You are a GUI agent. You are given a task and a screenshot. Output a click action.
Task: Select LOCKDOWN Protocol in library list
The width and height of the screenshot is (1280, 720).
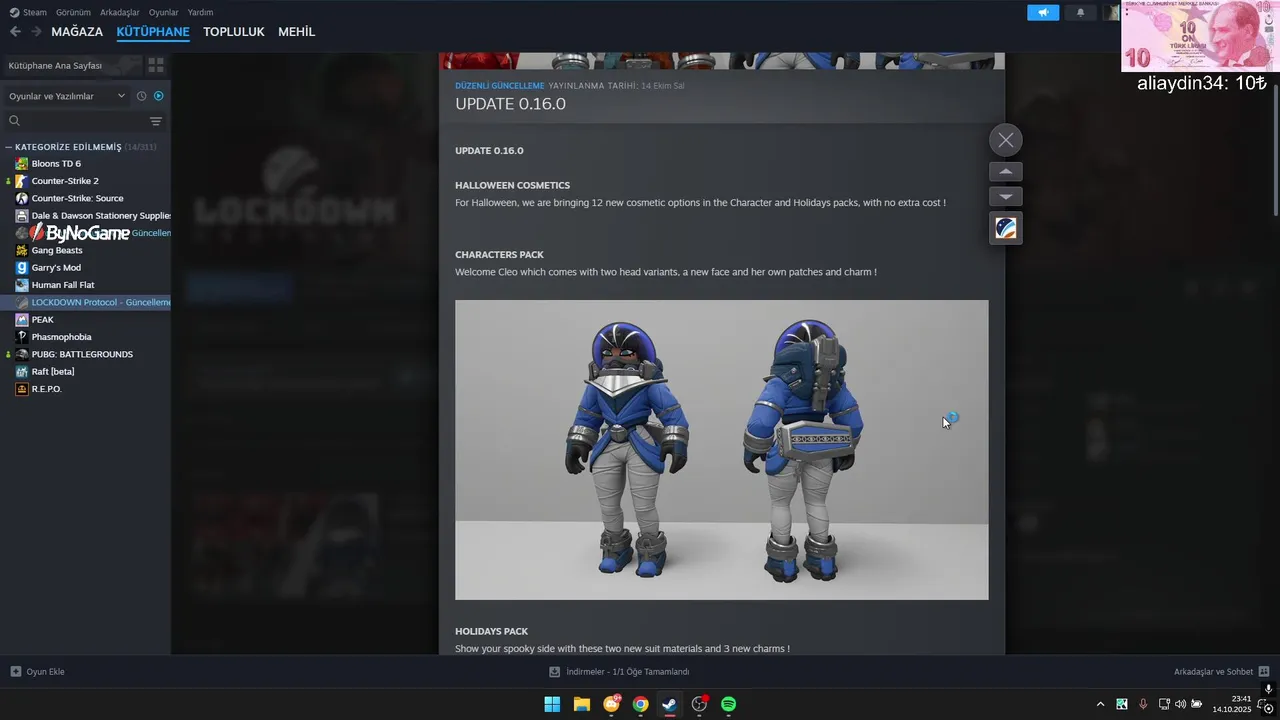pos(86,302)
